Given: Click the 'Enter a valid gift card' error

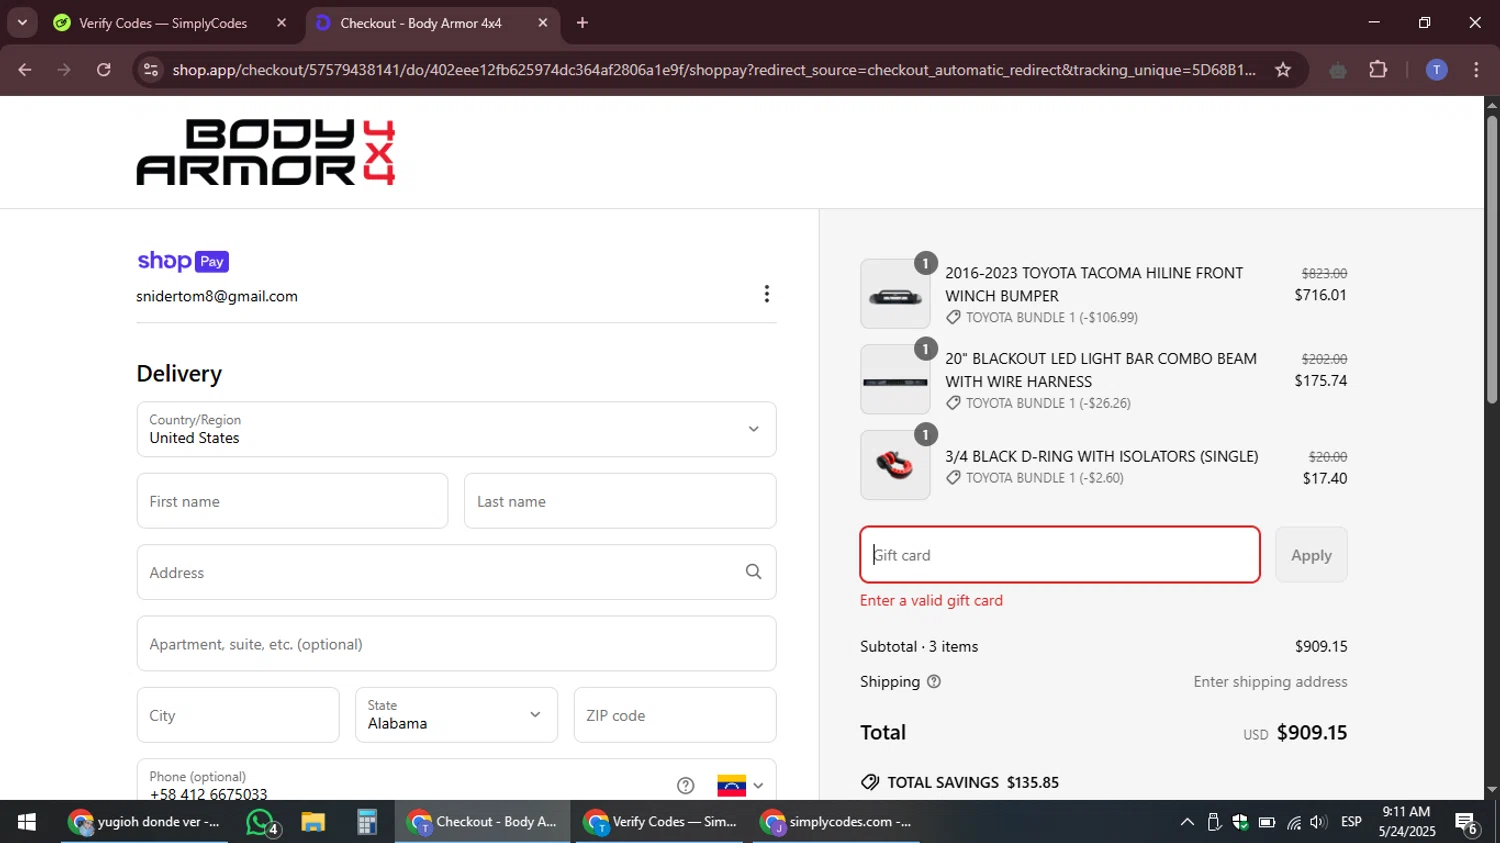Looking at the screenshot, I should click(931, 600).
